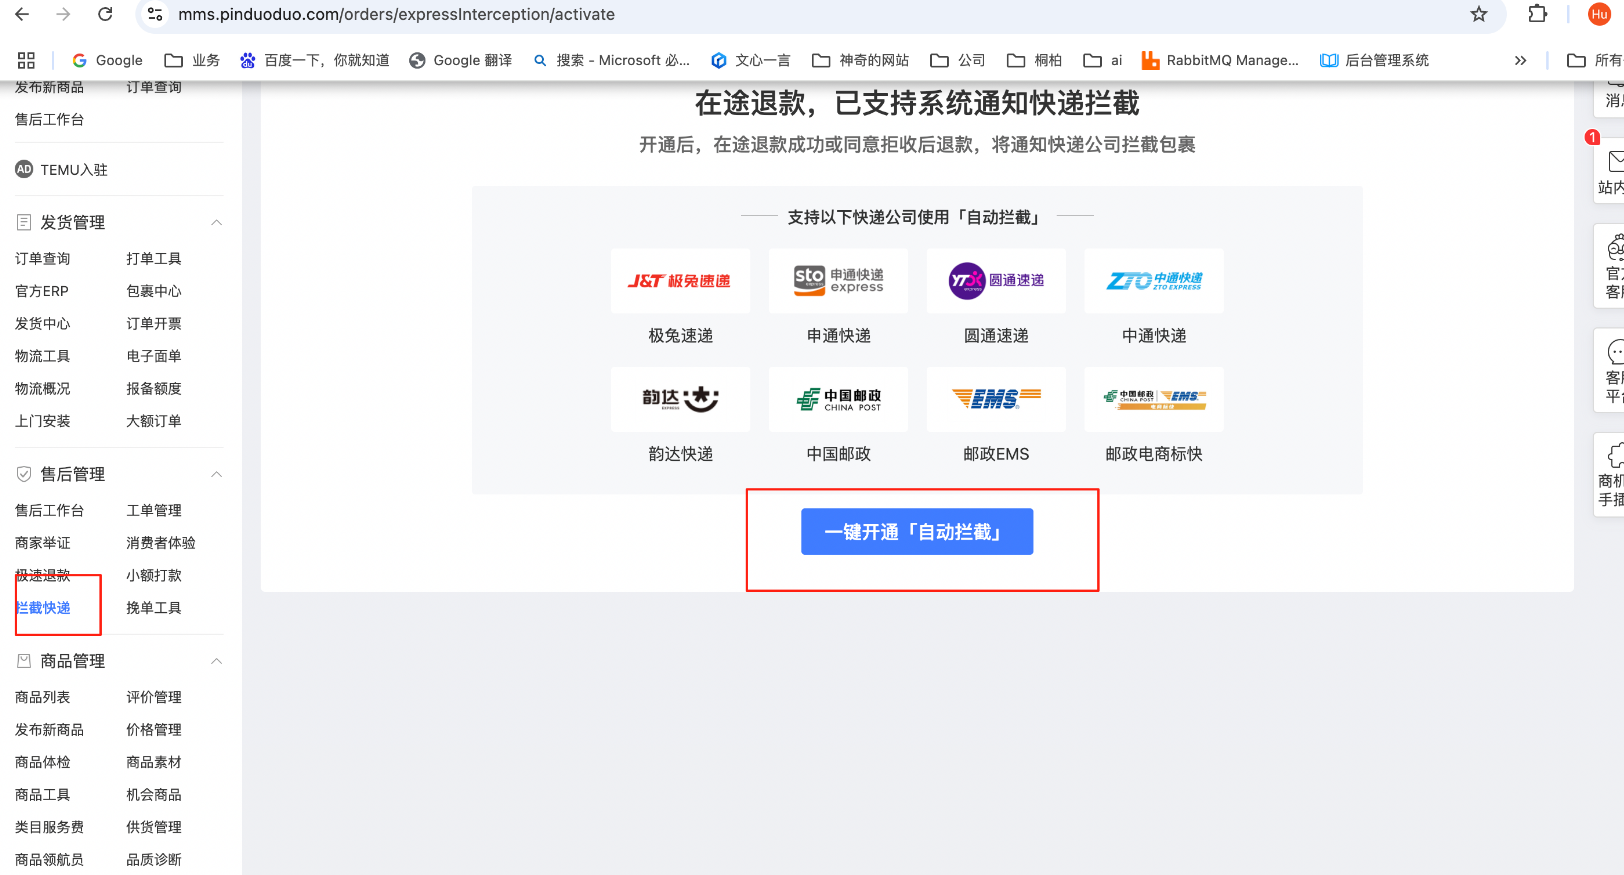The height and width of the screenshot is (875, 1624).
Task: Open 物流概况 in sidebar
Action: pos(43,389)
